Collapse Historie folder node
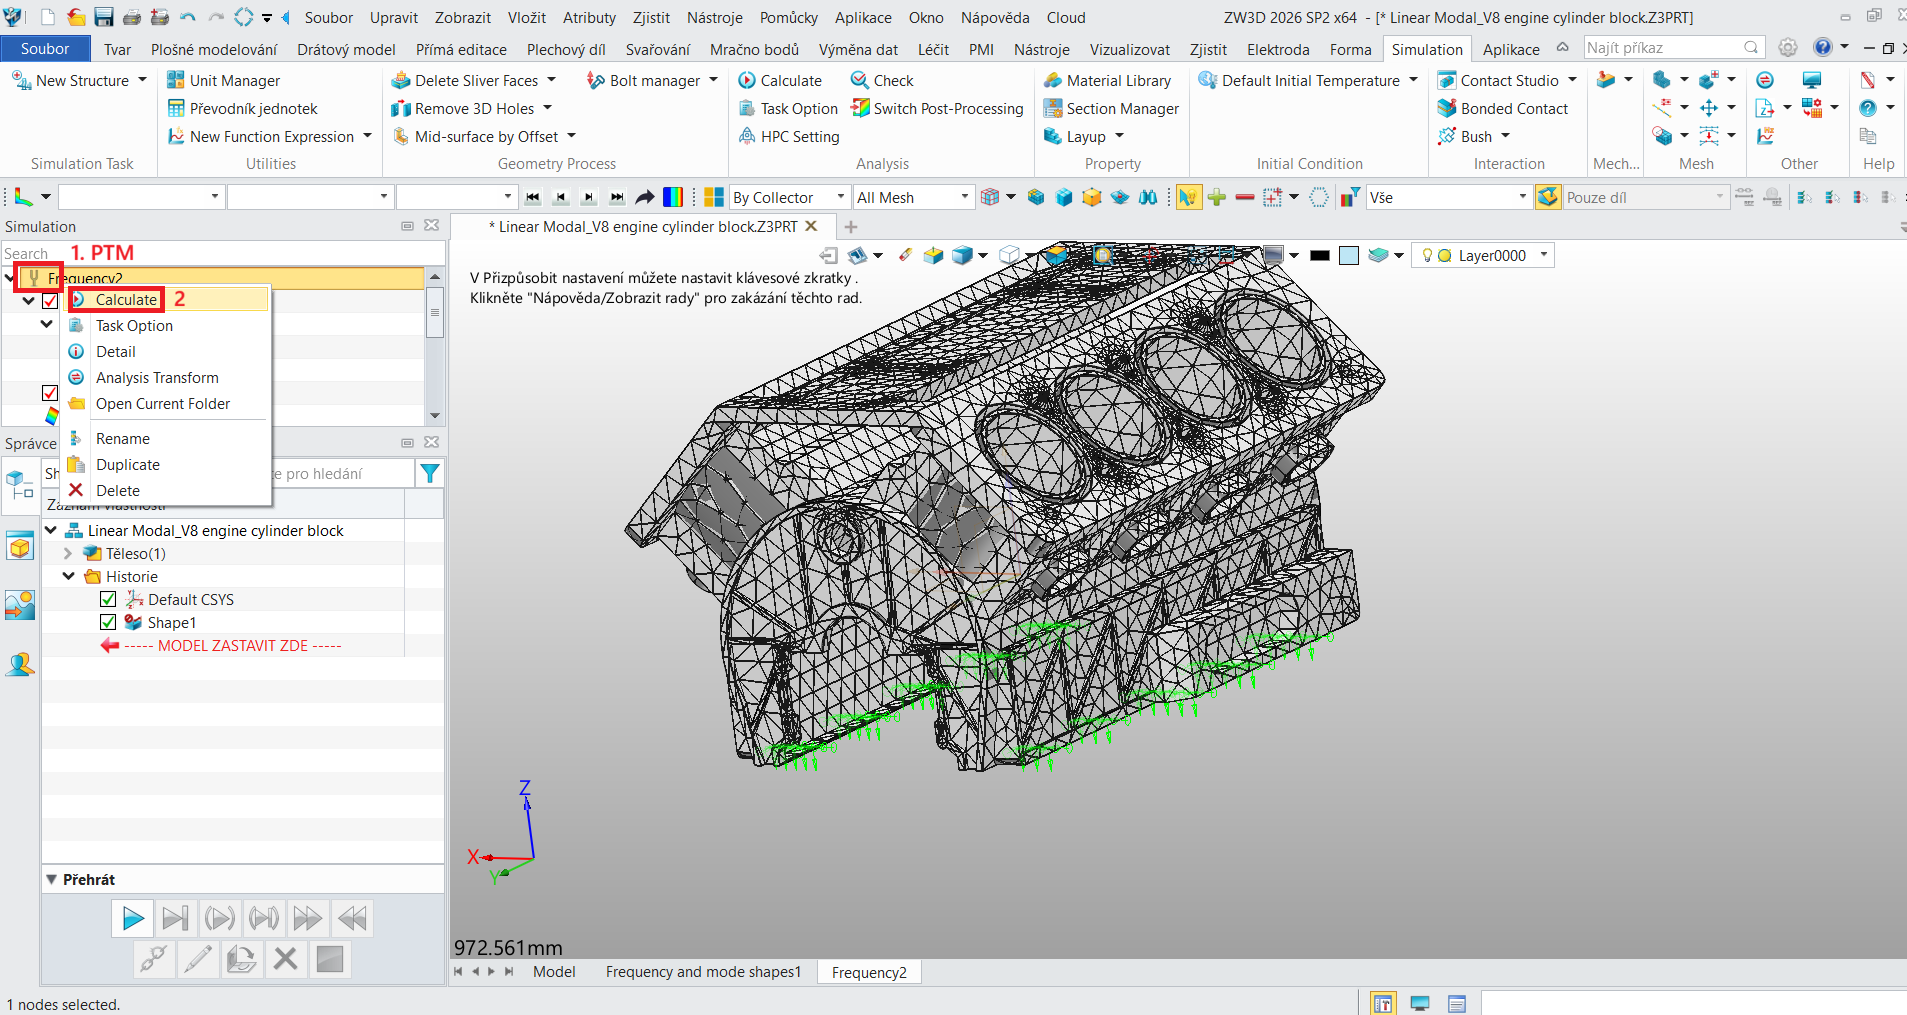The image size is (1907, 1015). coord(68,576)
